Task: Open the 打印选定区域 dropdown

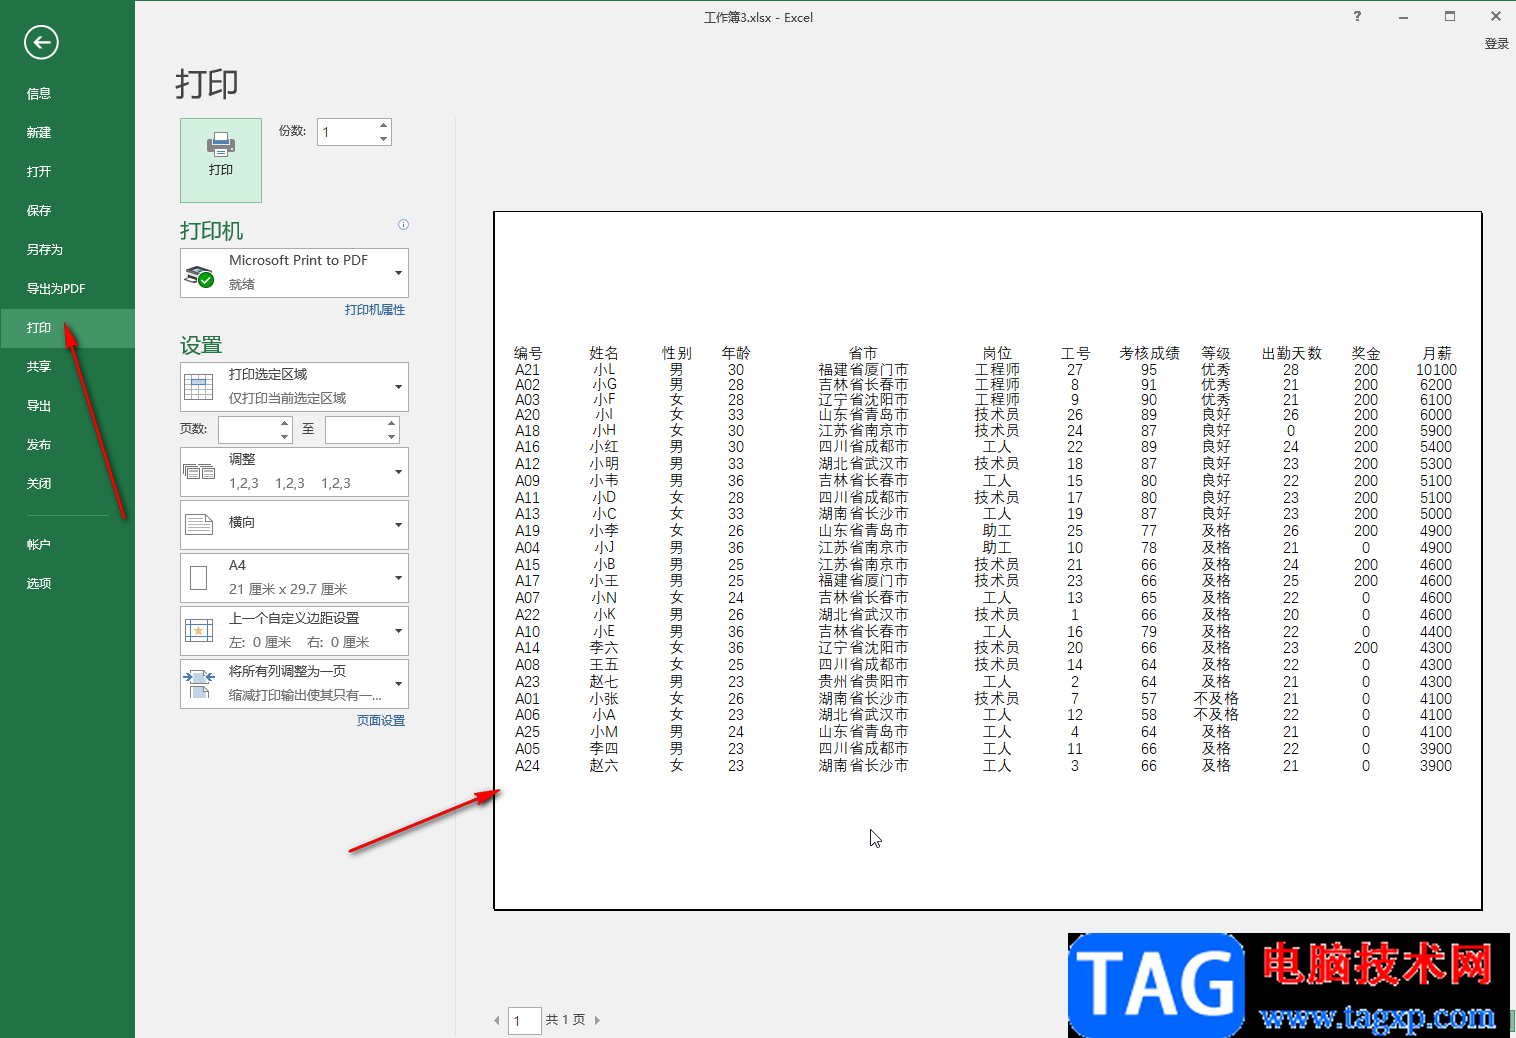Action: click(398, 387)
